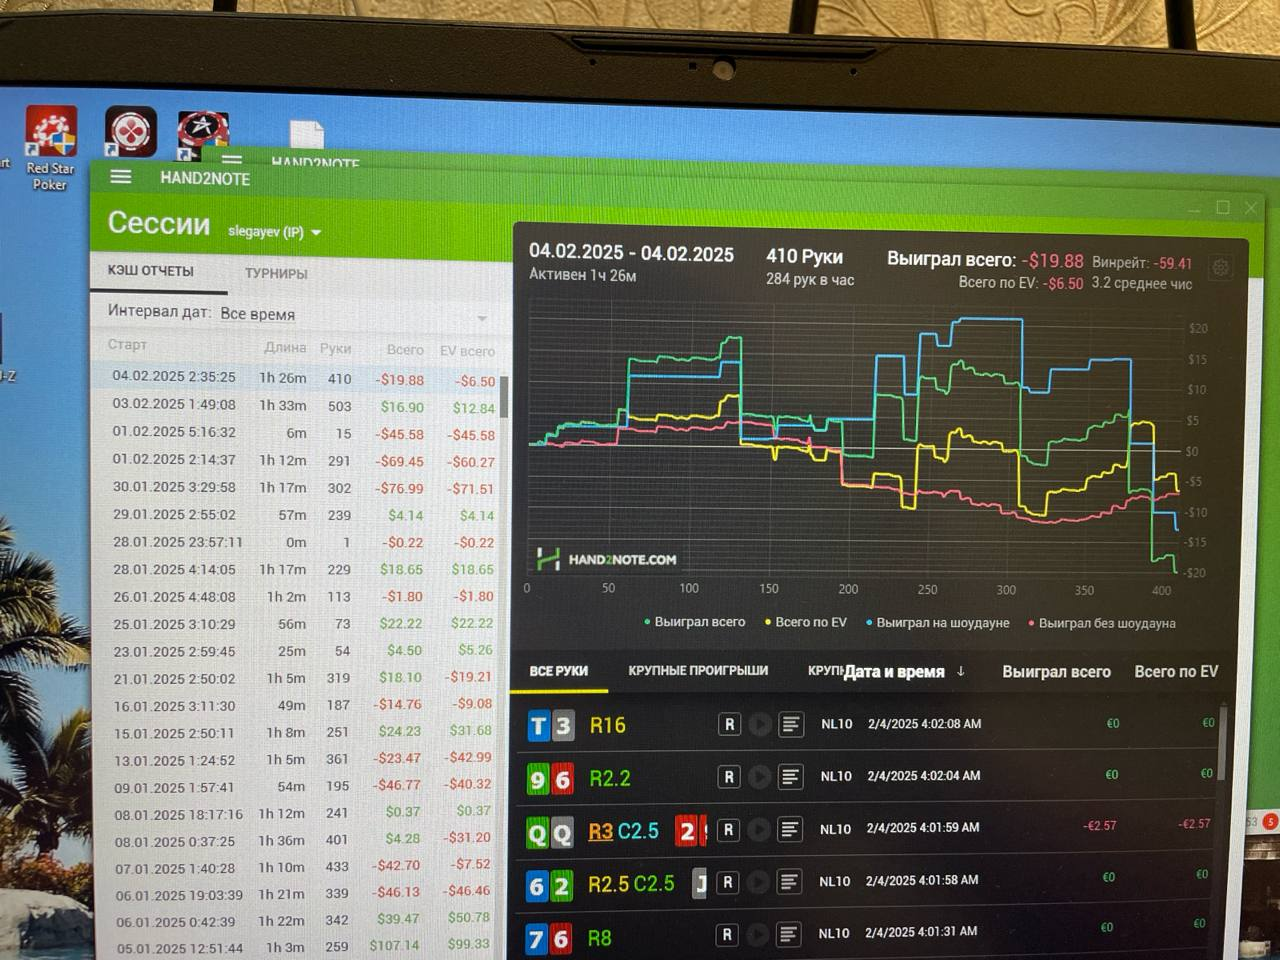The image size is (1280, 960).
Task: Sort sessions by the EV всего column header
Action: point(467,351)
